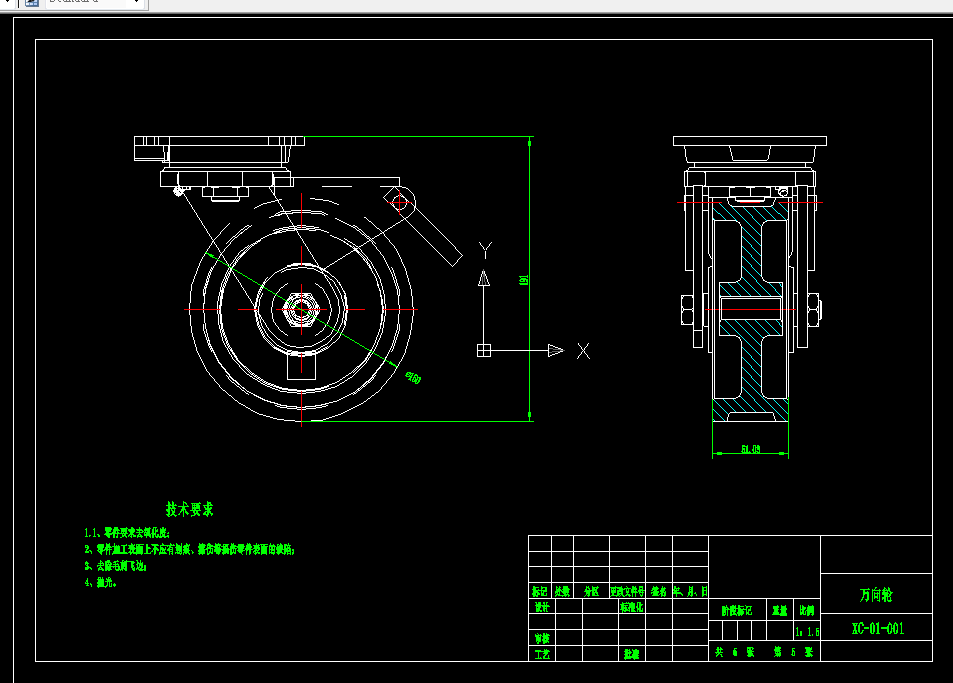Select the 工艺 row label
953x683 pixels.
[542, 654]
